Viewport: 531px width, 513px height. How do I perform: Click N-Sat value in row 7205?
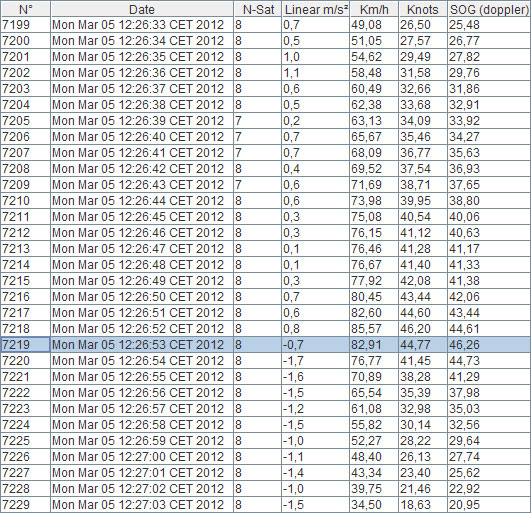pyautogui.click(x=258, y=121)
